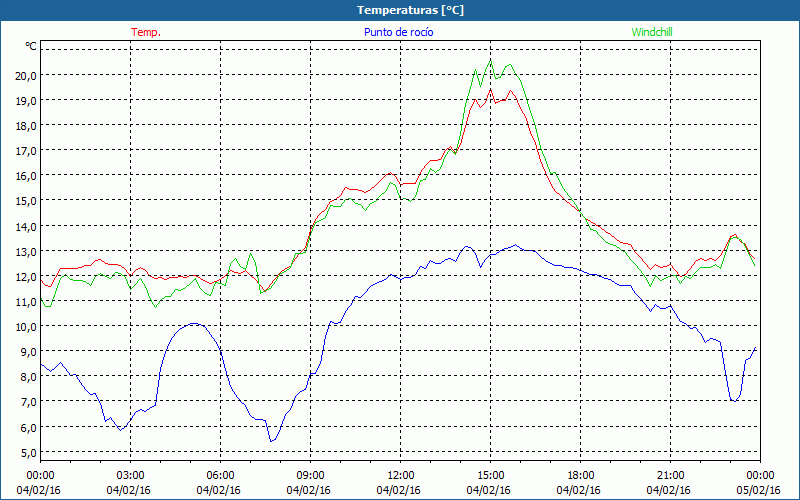The image size is (800, 500).
Task: Select the blue Punto de rocío legend label
Action: (x=398, y=32)
